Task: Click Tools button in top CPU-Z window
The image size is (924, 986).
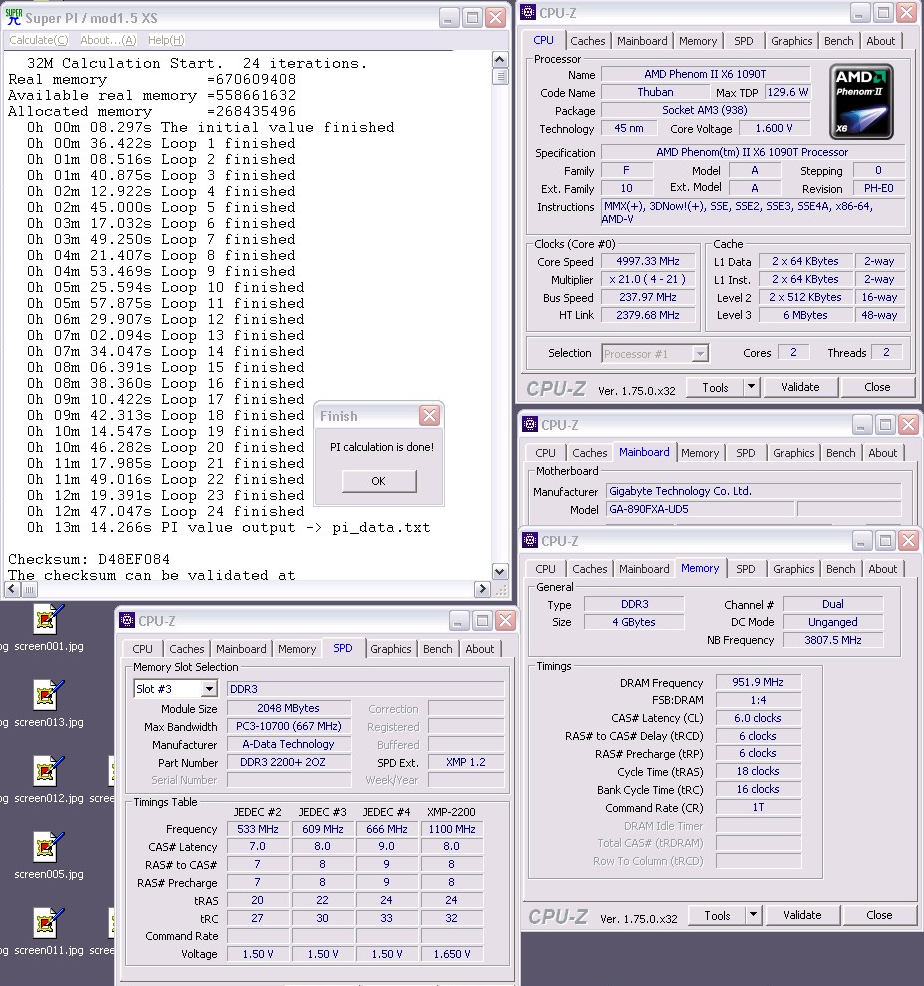Action: click(715, 387)
